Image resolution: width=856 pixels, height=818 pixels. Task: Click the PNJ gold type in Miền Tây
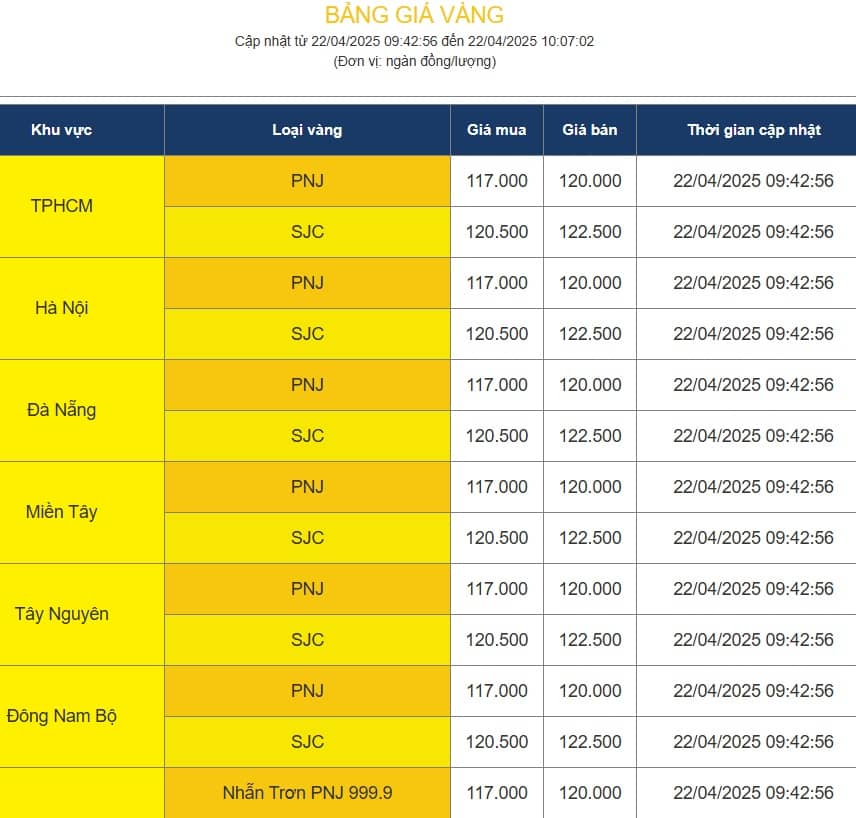307,487
